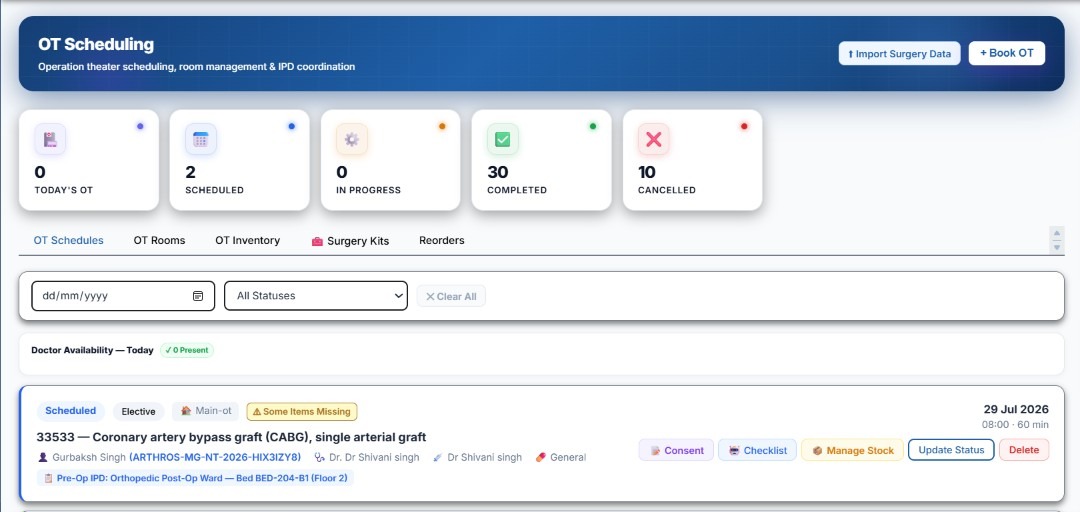
Task: Click the Surgery Kits briefcase icon
Action: [317, 241]
